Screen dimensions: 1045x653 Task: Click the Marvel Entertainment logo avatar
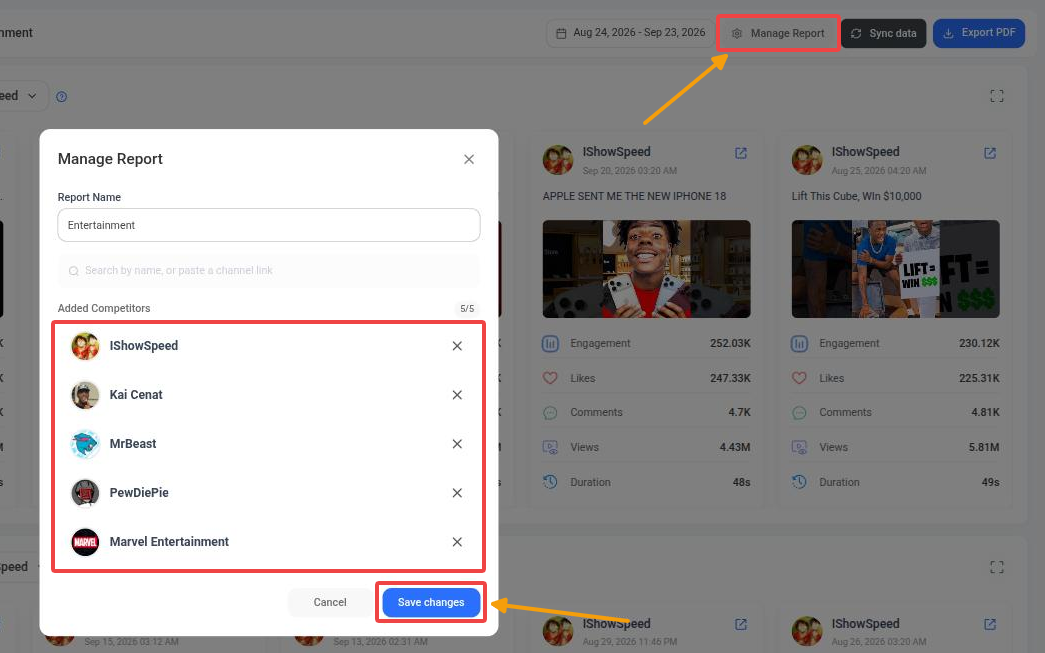[85, 542]
